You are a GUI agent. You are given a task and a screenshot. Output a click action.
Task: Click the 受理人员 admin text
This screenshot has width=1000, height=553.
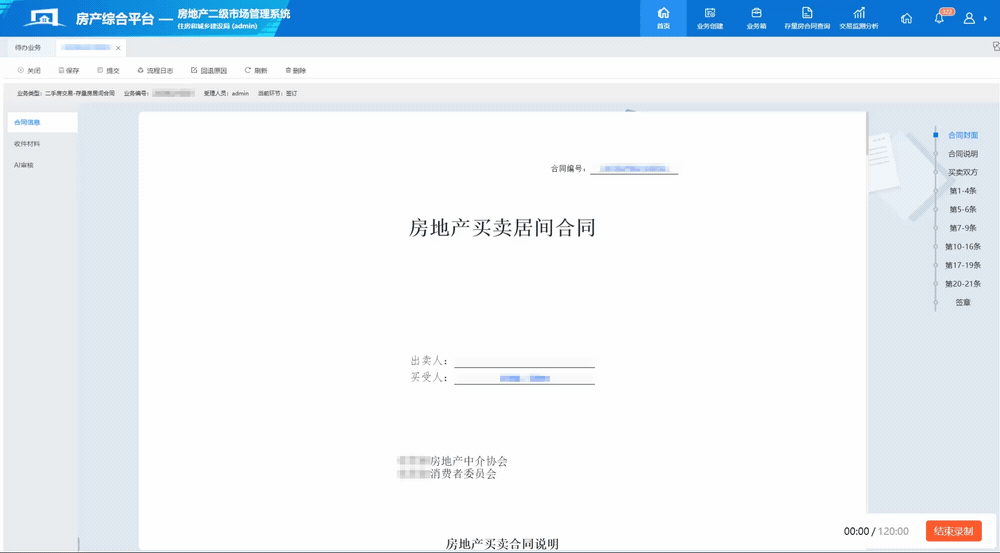pyautogui.click(x=226, y=93)
